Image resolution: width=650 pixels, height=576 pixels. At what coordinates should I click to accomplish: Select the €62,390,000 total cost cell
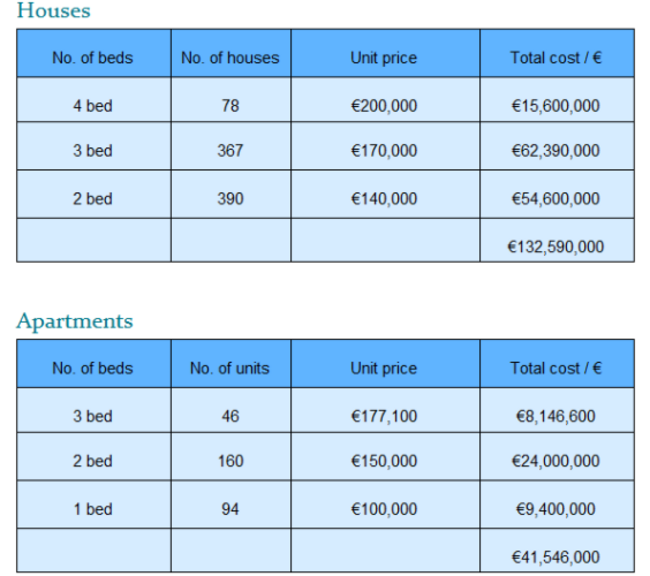click(x=557, y=146)
